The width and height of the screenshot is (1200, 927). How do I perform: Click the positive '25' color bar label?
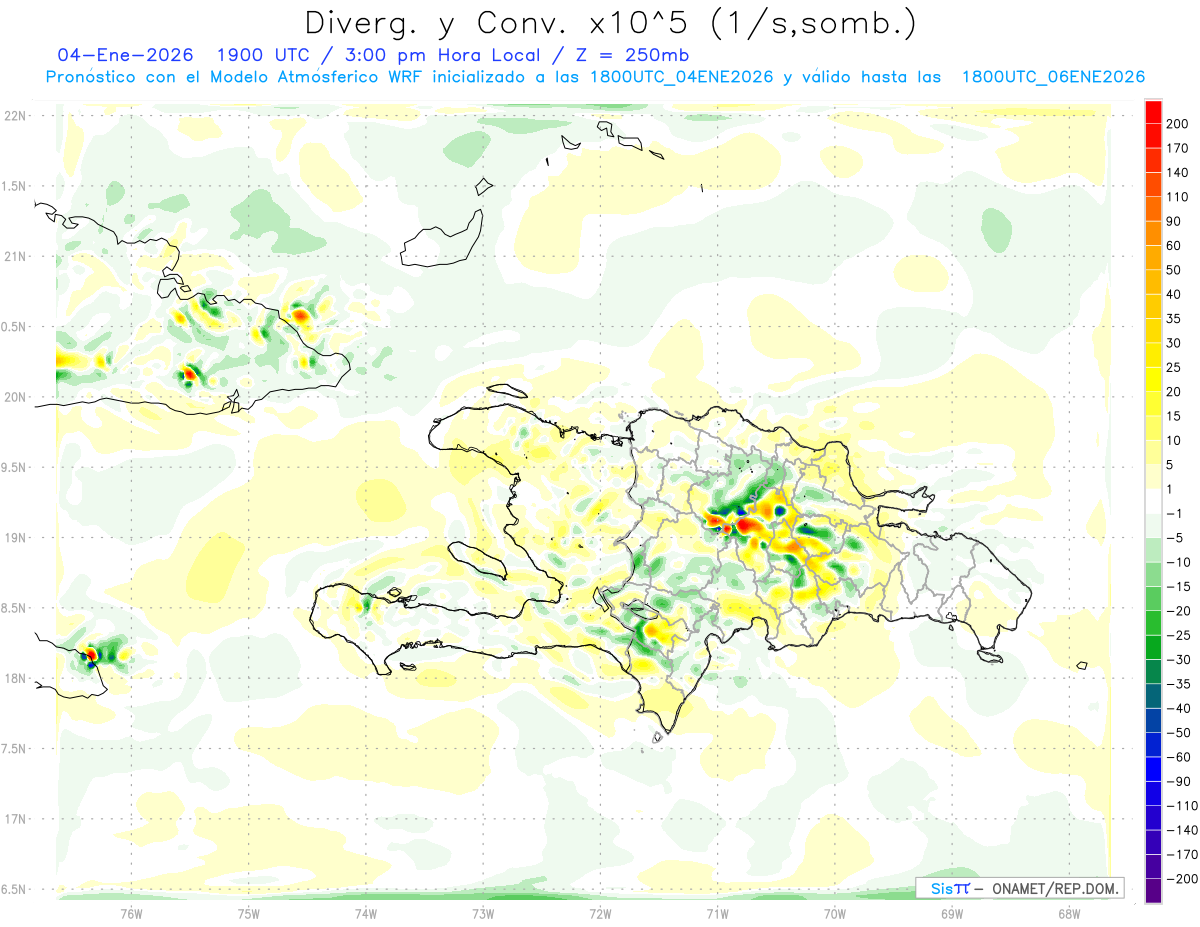pos(1174,367)
